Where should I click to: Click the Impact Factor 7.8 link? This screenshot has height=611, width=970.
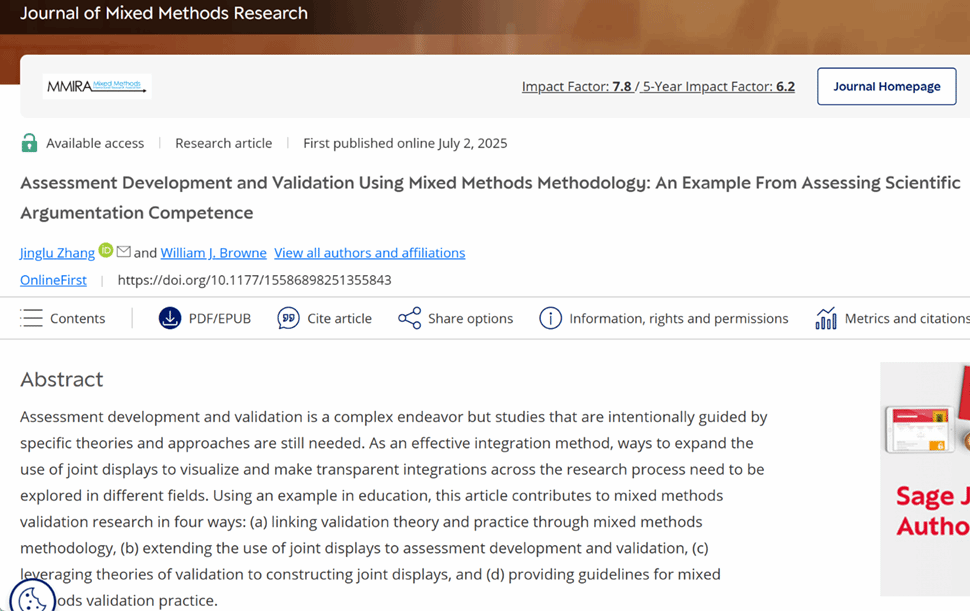(x=576, y=87)
